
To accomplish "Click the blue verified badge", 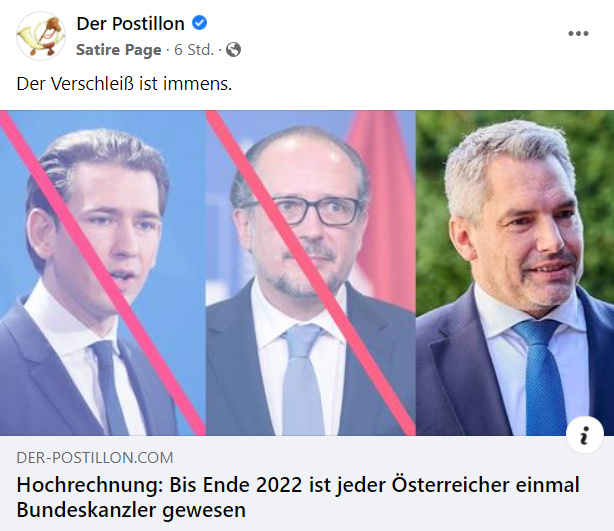I will (x=199, y=23).
